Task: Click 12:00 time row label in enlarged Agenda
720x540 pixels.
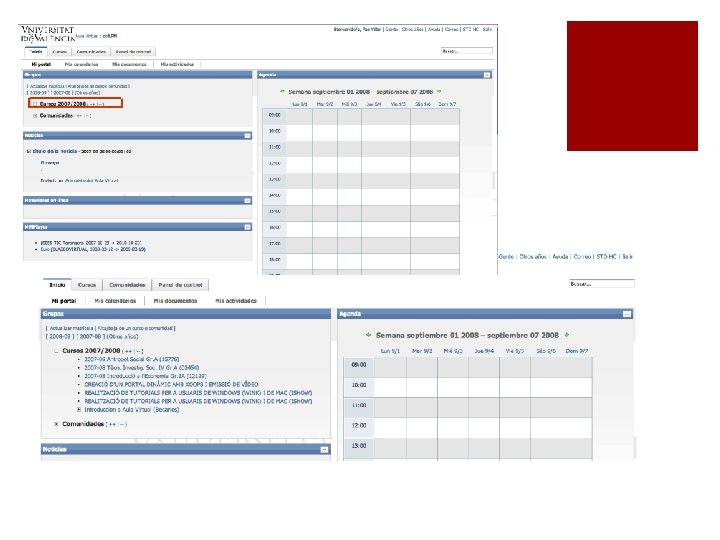Action: point(359,426)
